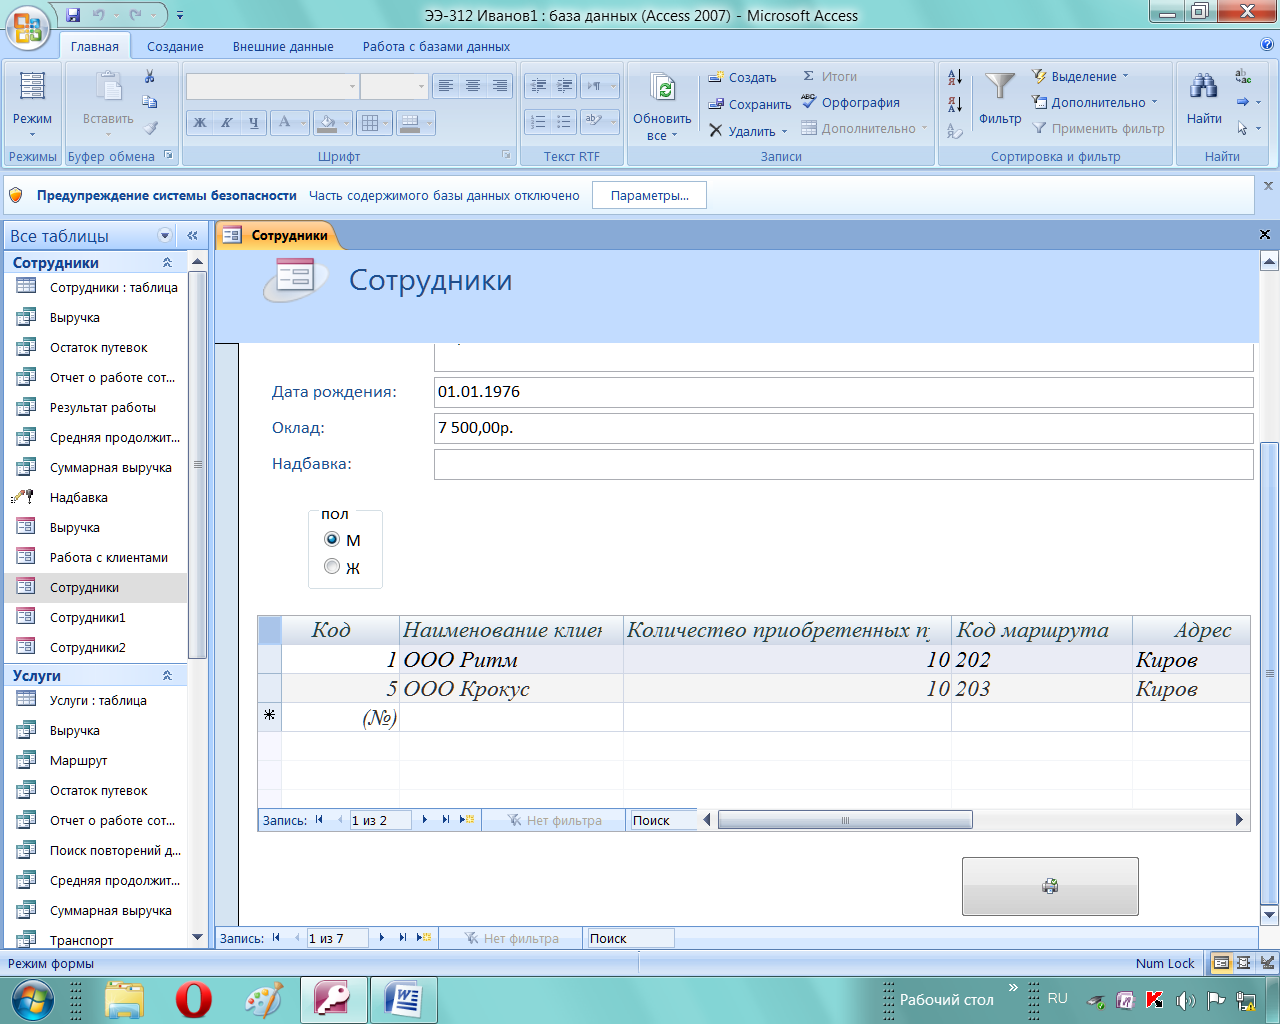Open quick access toolbar customize arrow
The image size is (1280, 1024).
[x=180, y=15]
